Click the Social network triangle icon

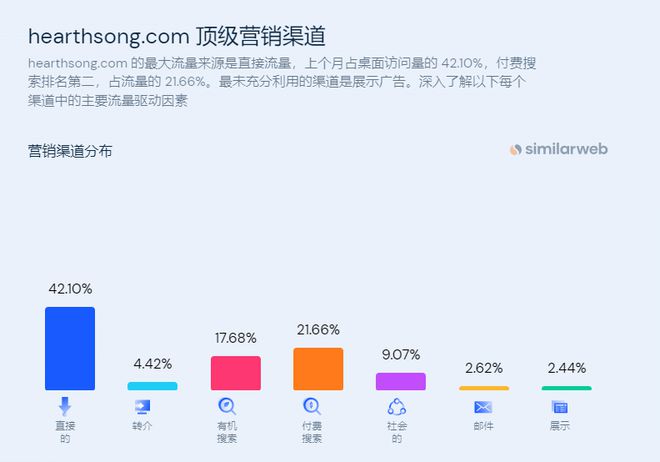pyautogui.click(x=397, y=406)
